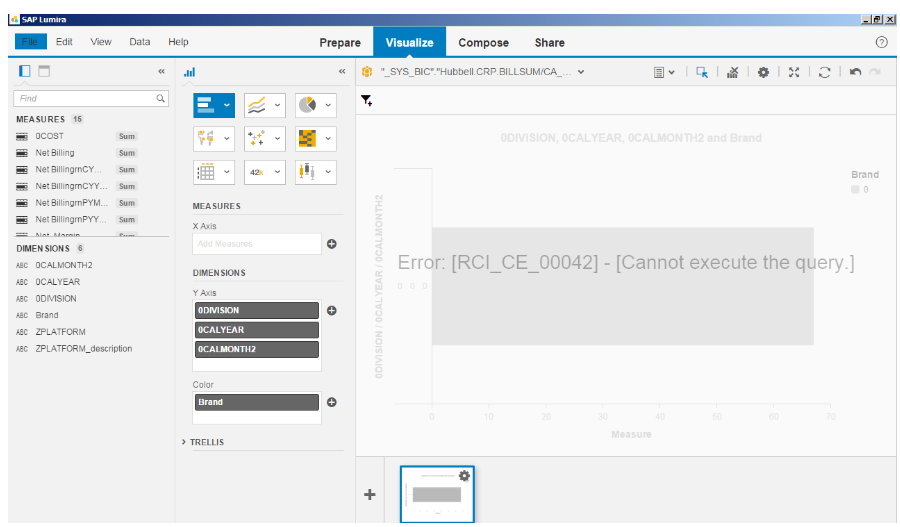Click the clear chart toolbar icon

[x=732, y=72]
